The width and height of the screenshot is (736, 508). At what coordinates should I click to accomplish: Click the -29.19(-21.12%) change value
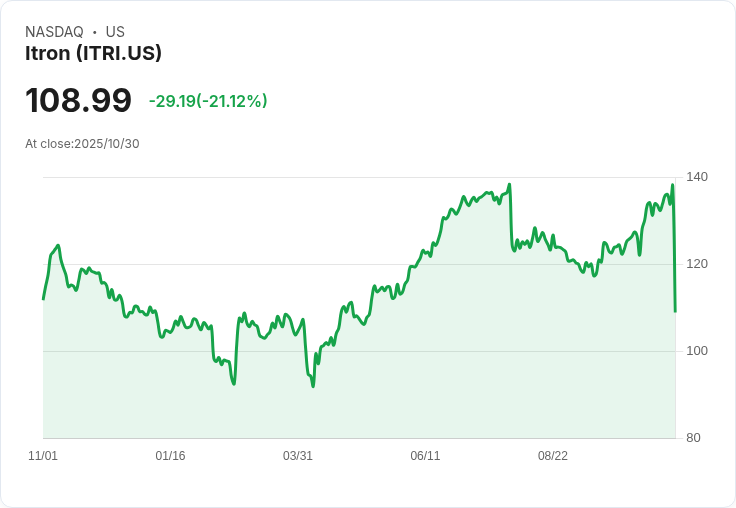pos(208,101)
